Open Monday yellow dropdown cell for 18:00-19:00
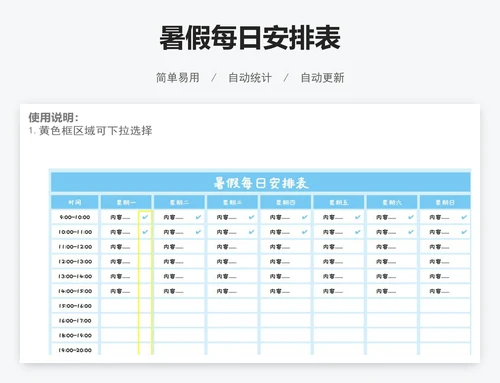The image size is (500, 383). [145, 335]
